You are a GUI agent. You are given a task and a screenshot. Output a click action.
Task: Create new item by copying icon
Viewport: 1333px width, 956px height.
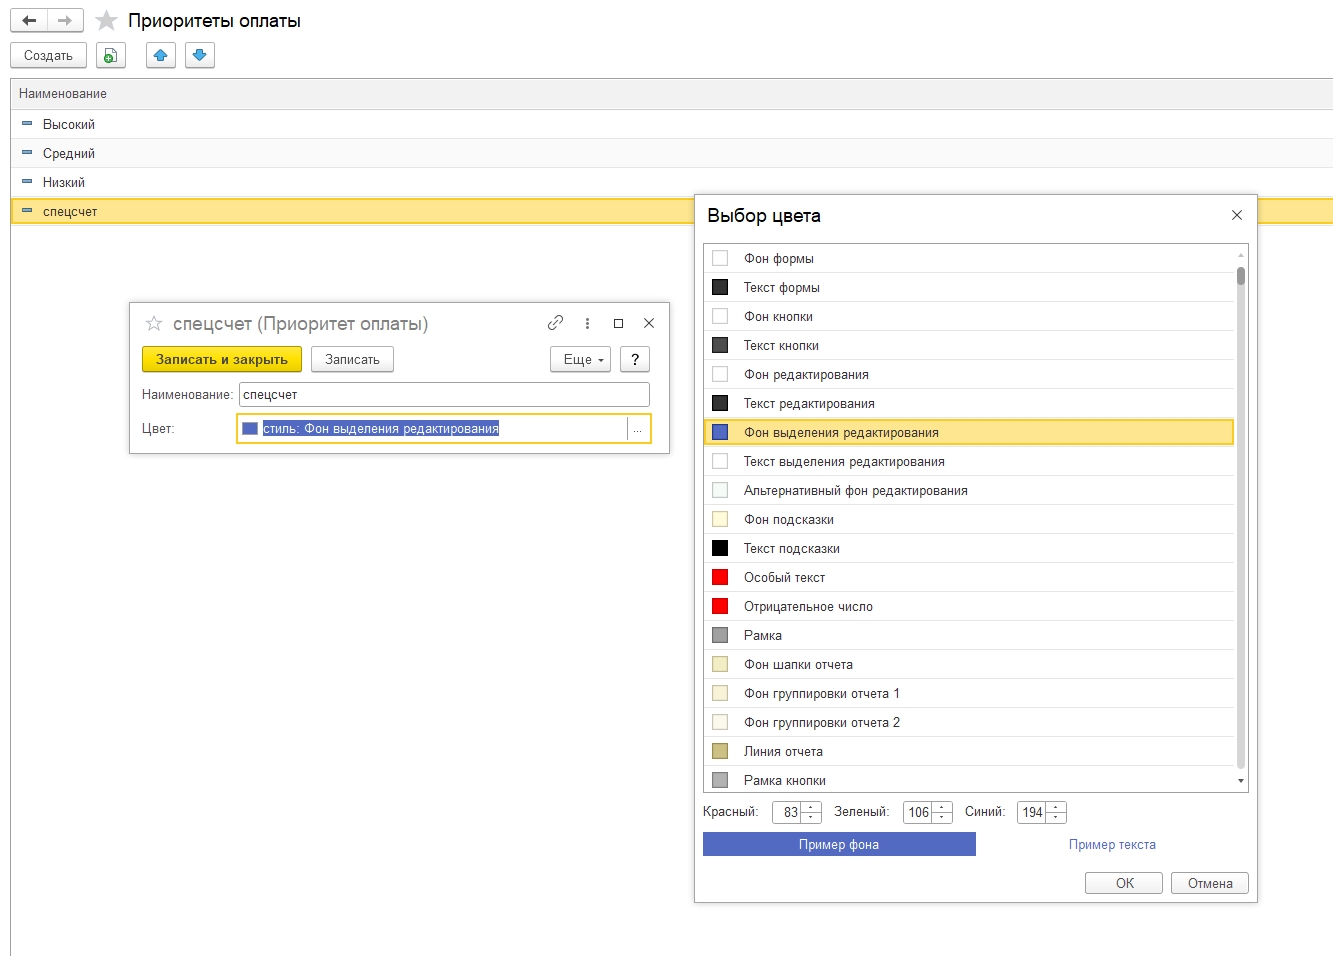click(x=111, y=56)
